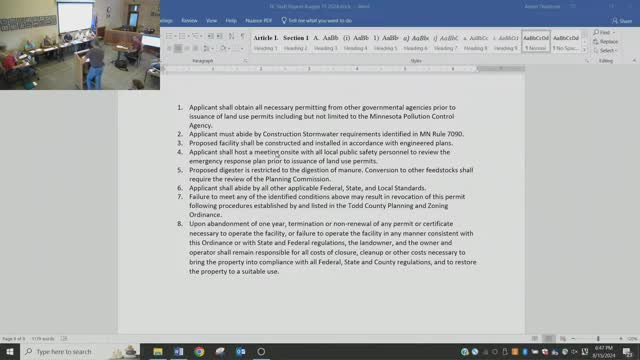Align text left
This screenshot has width=640, height=360.
169,49
